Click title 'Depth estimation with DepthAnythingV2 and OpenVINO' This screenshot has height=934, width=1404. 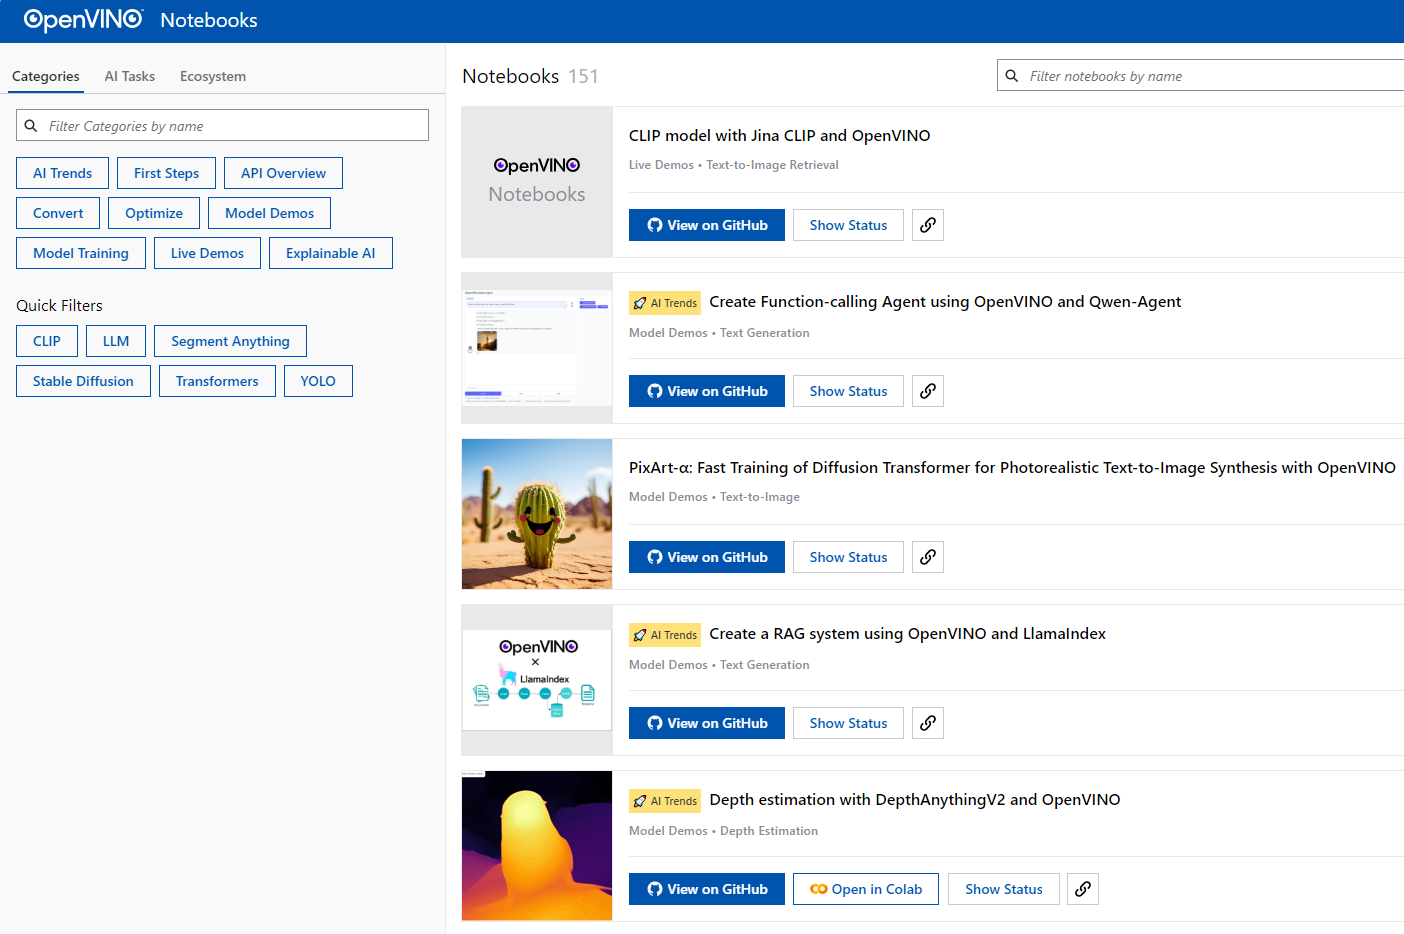click(915, 799)
